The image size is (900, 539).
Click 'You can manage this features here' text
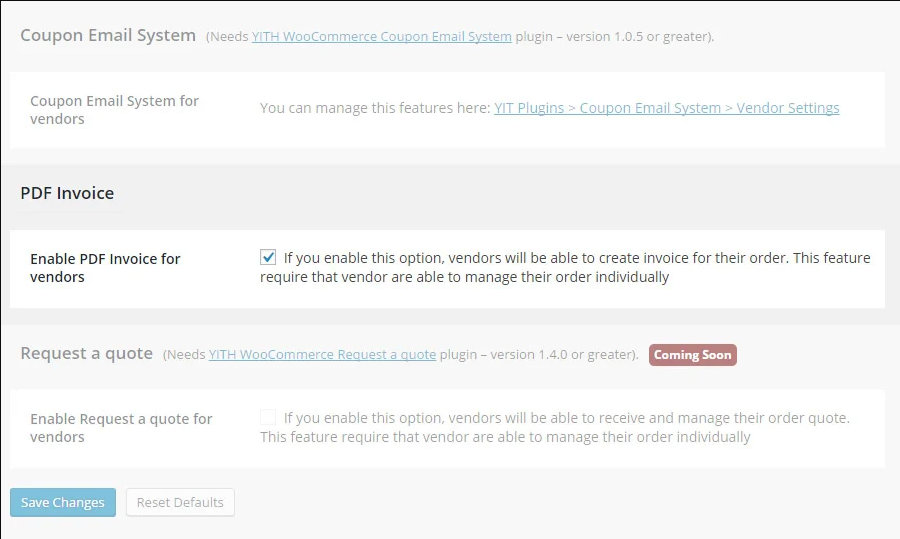[x=375, y=108]
